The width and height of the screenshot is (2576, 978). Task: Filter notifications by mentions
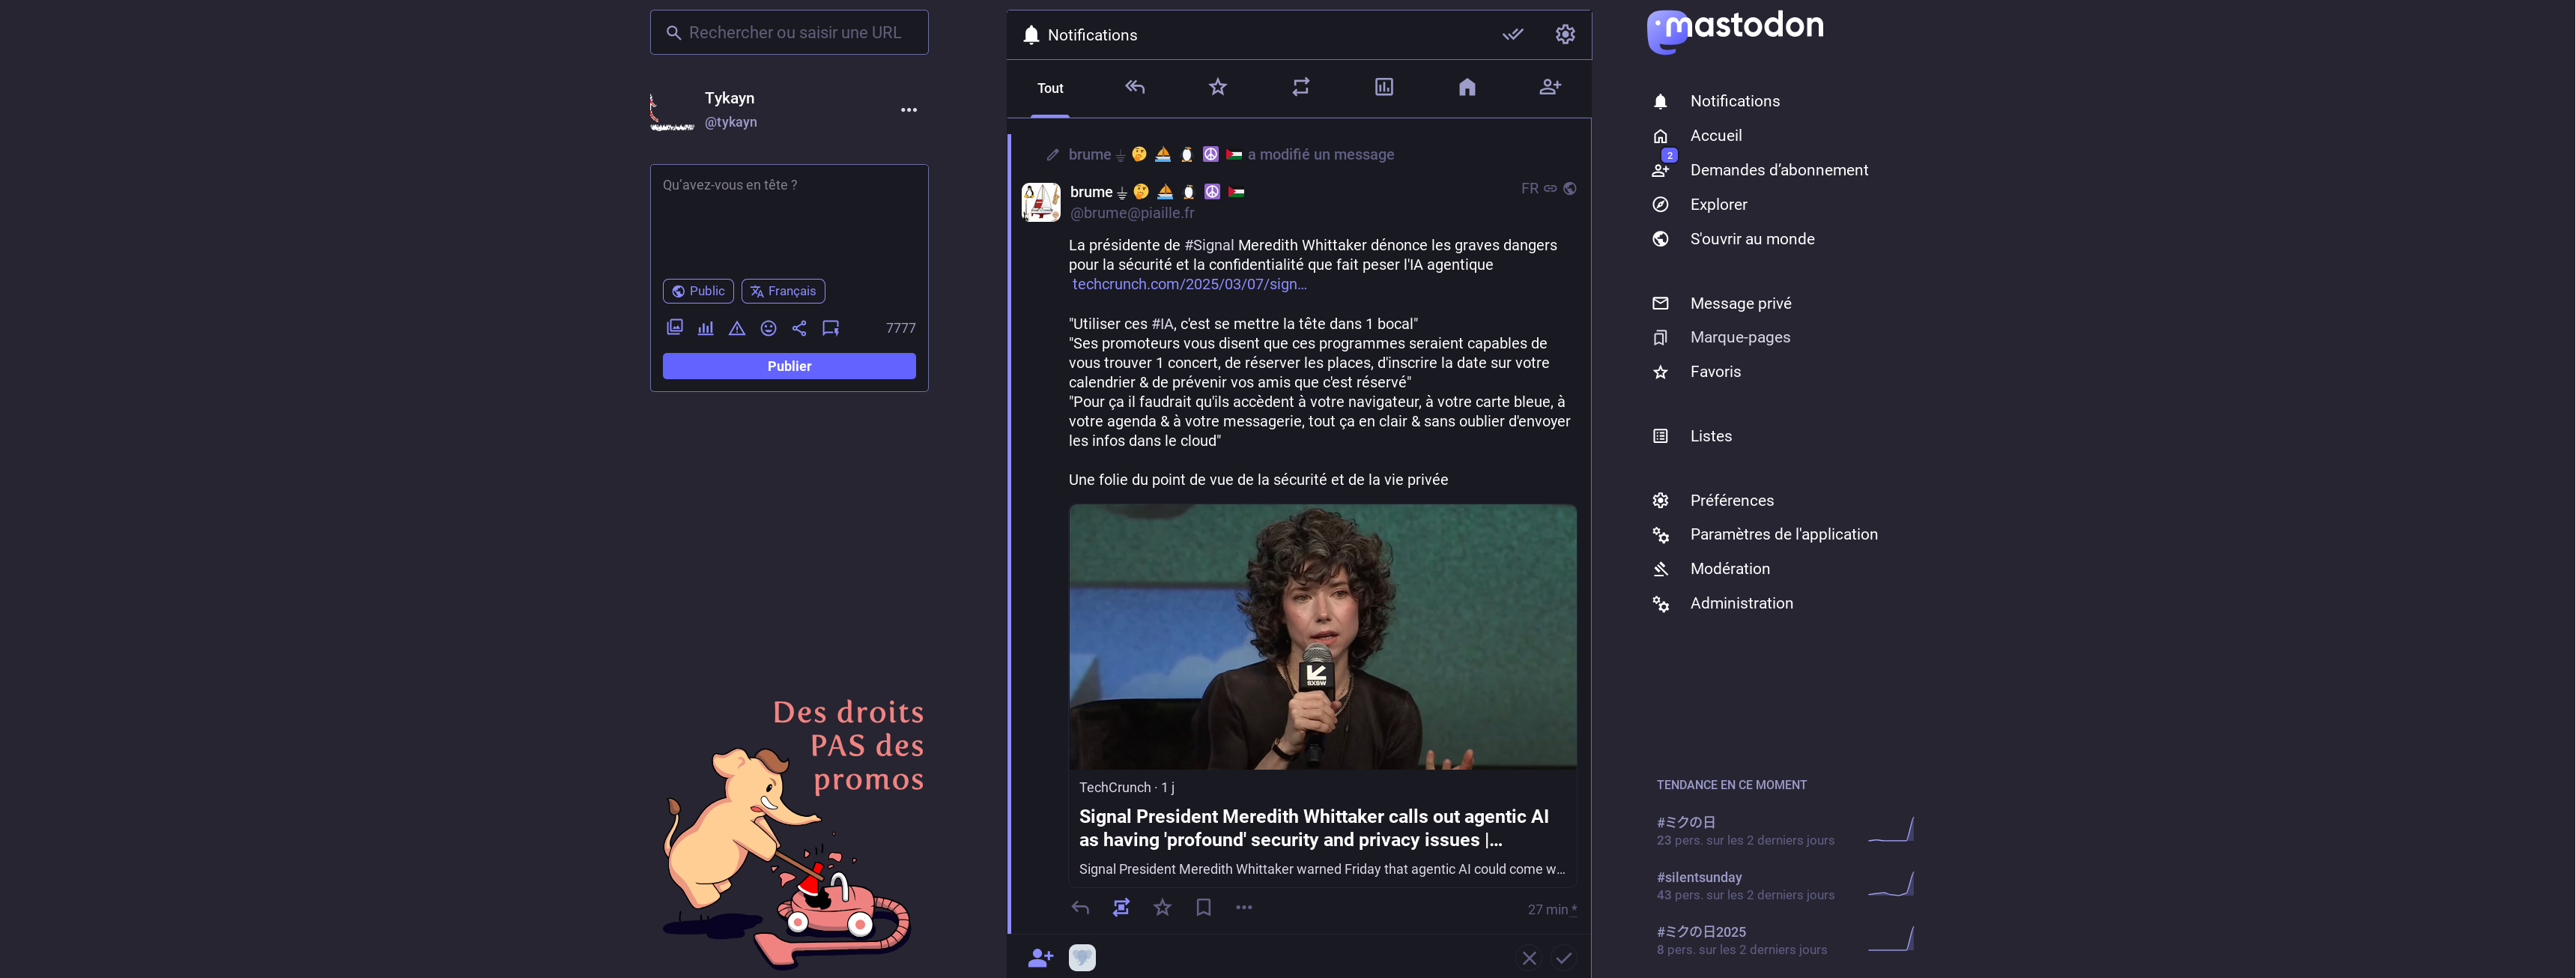click(x=1134, y=87)
